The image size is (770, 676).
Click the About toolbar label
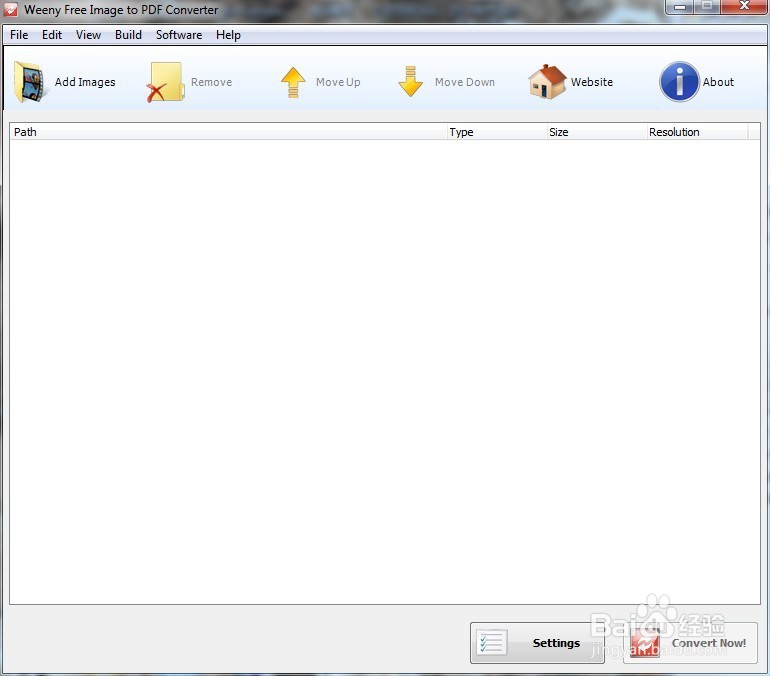pos(718,82)
